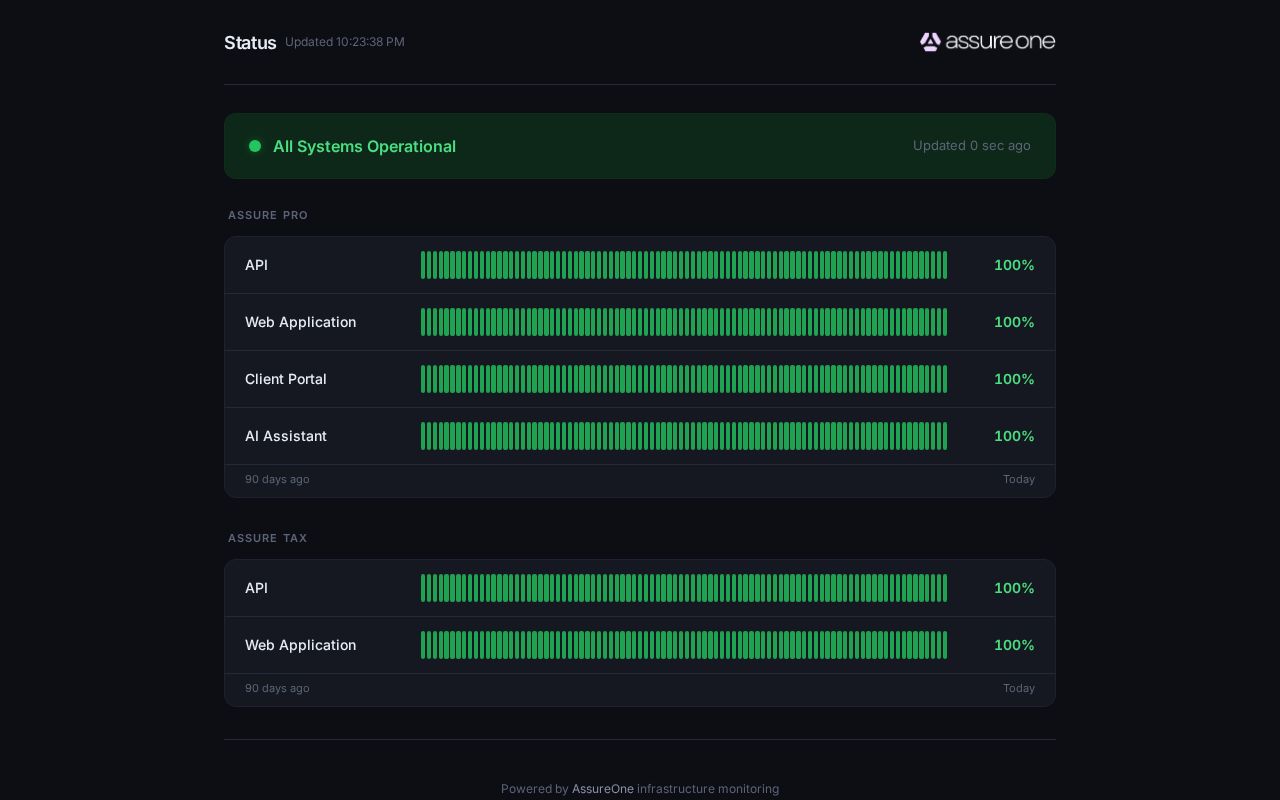Screen dimensions: 1280x800
Task: Click the AssureOne logo in the header
Action: [x=987, y=42]
